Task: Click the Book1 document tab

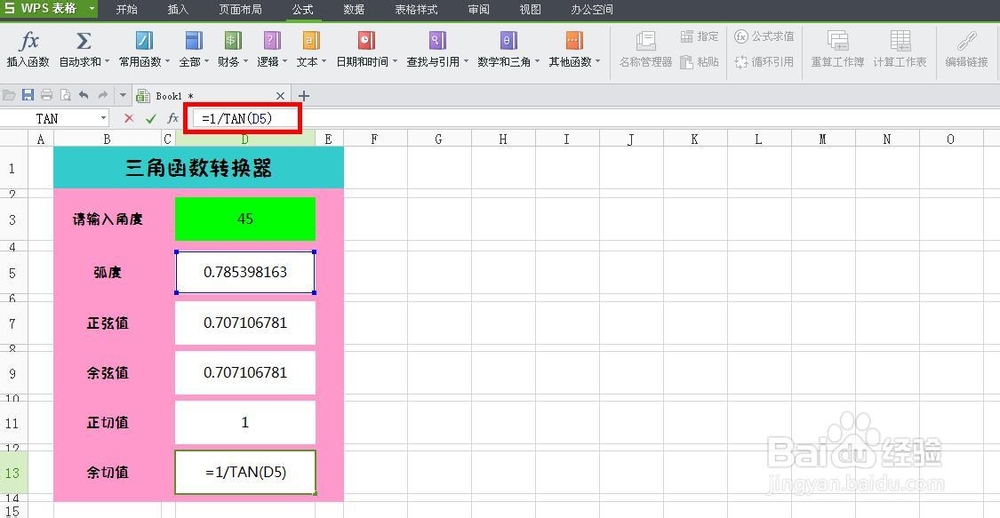Action: tap(210, 96)
